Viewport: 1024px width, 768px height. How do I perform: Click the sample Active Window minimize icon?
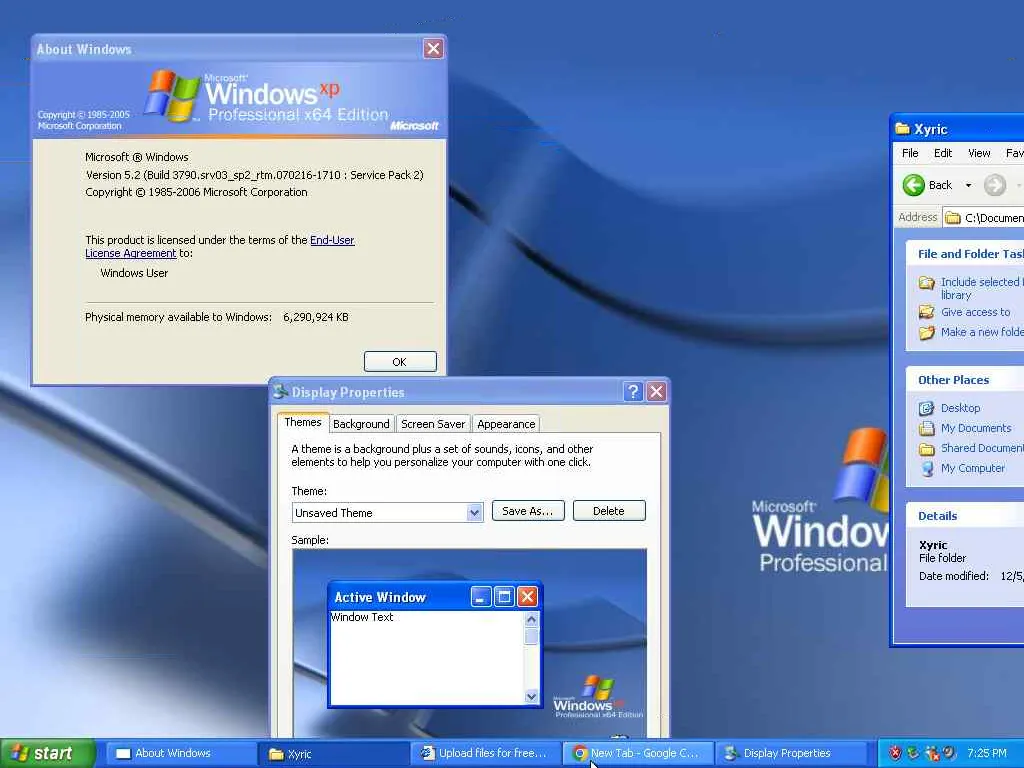[x=481, y=596]
